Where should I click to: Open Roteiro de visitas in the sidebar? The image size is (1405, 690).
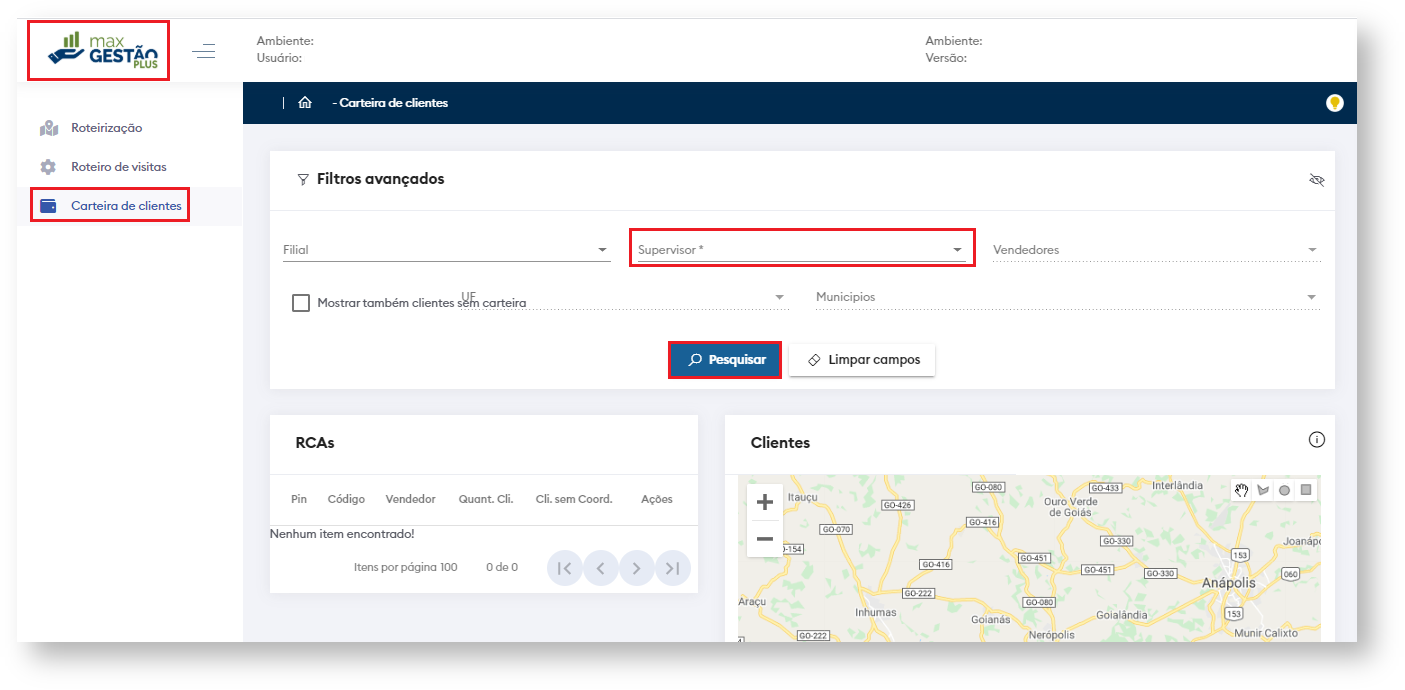[118, 167]
